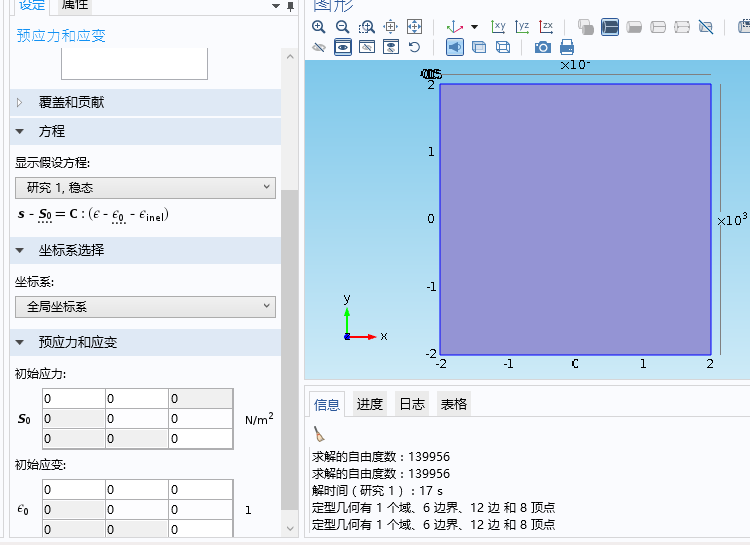Image resolution: width=750 pixels, height=545 pixels.
Task: Click the S₀ term in the equation
Action: tap(45, 215)
